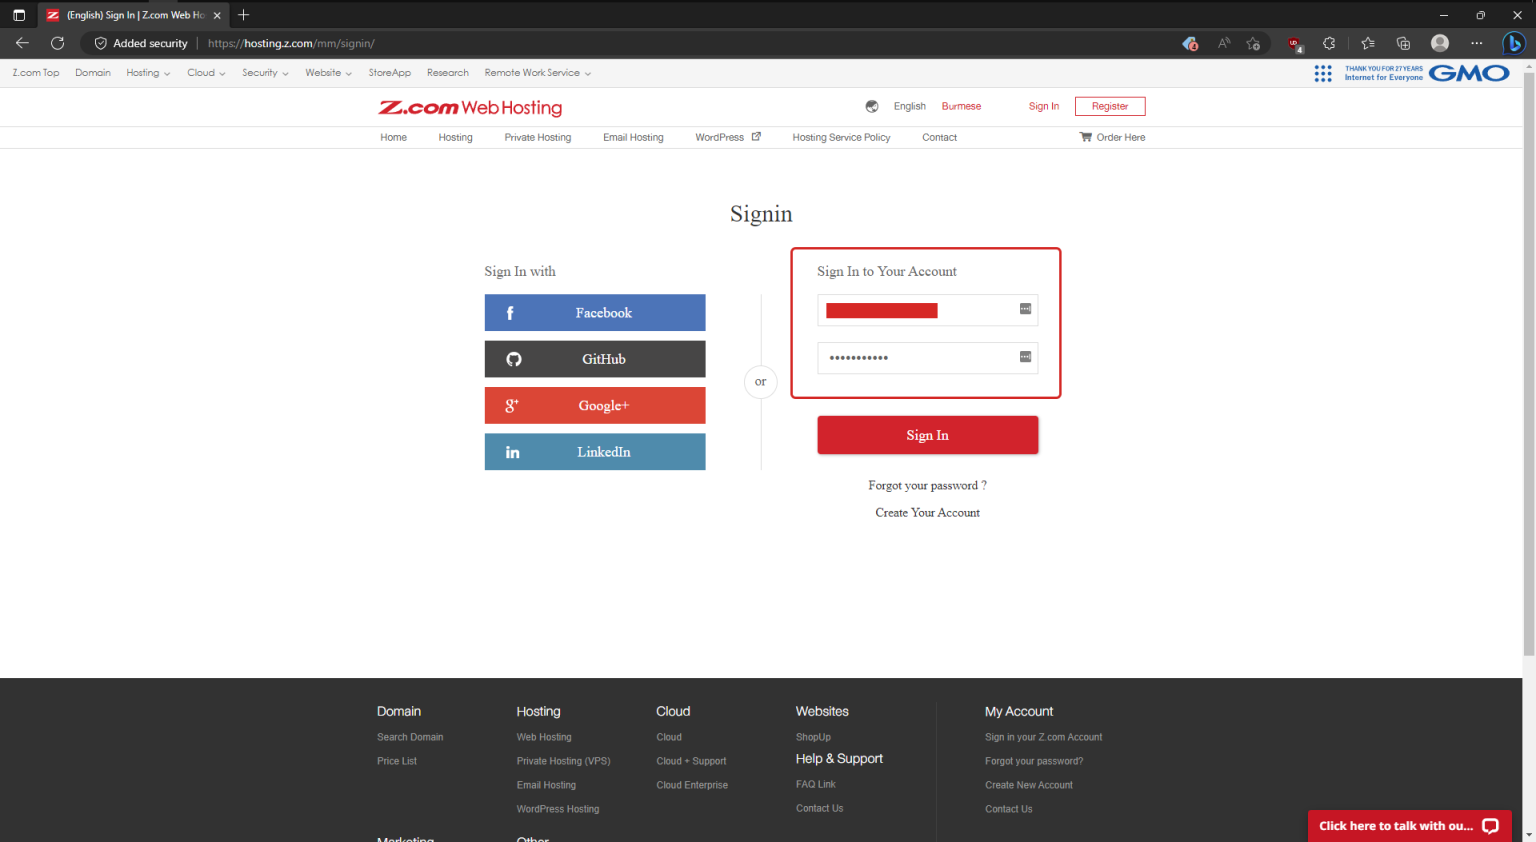1536x842 pixels.
Task: Expand the Security dropdown in the top bar
Action: [265, 73]
